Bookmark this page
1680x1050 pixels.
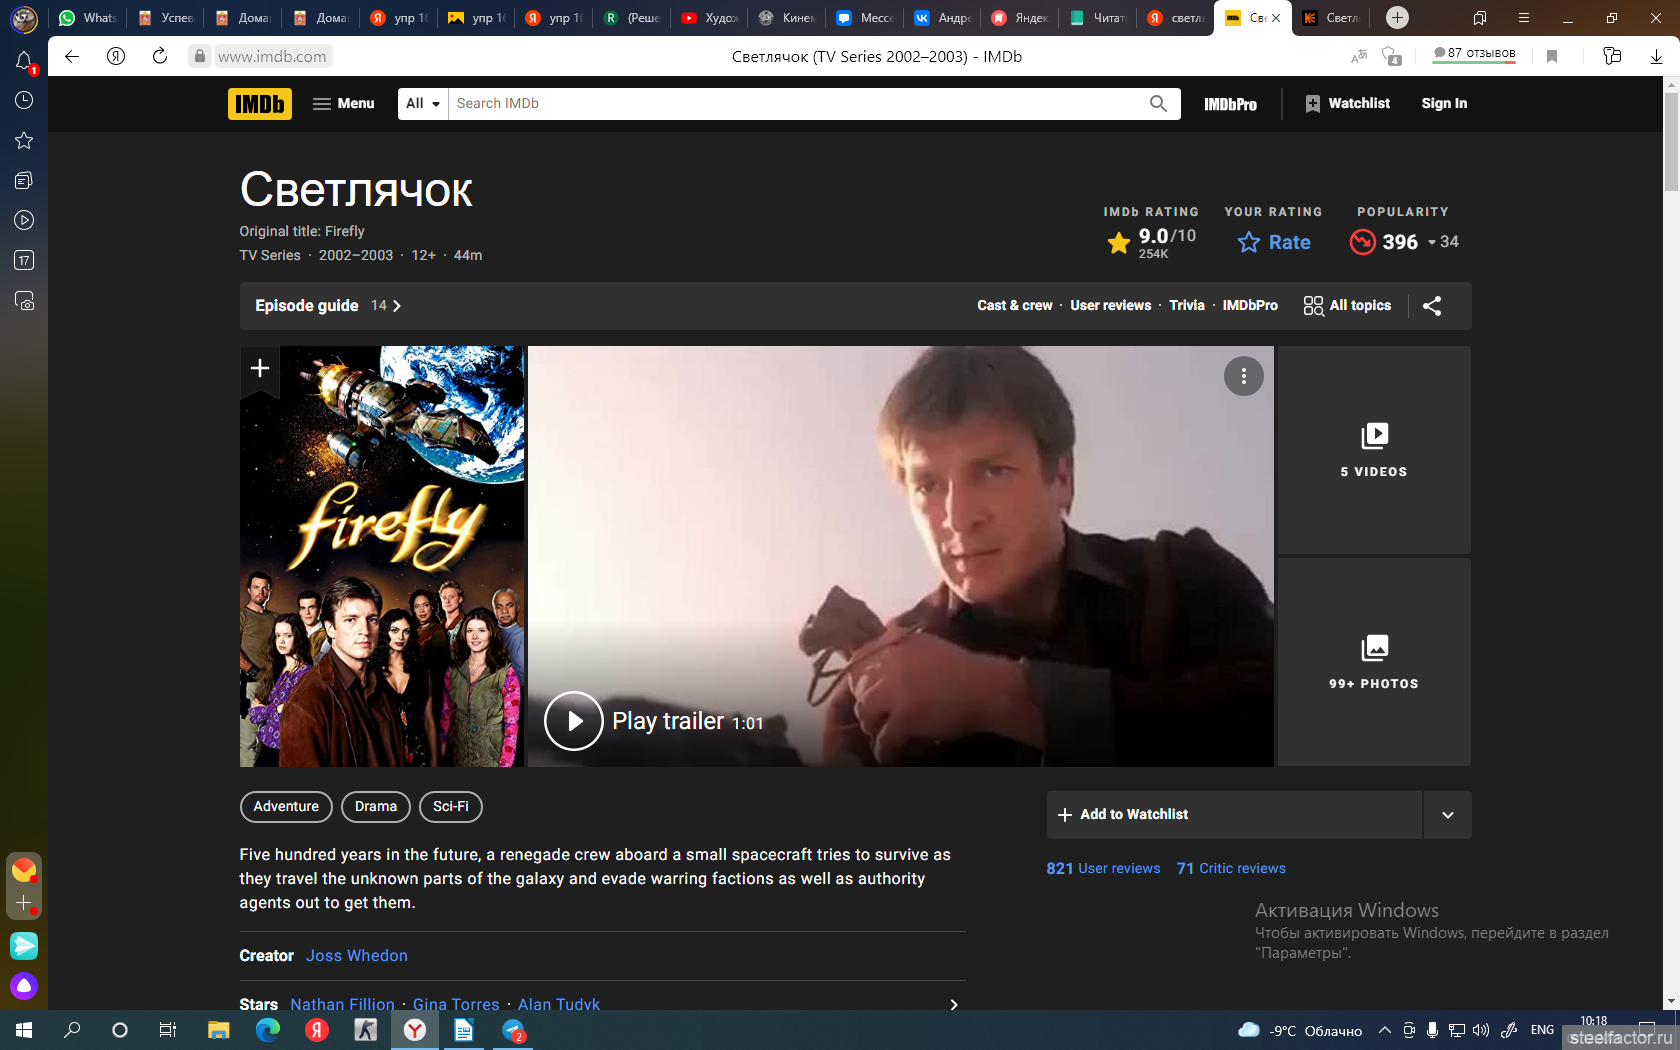pyautogui.click(x=1552, y=57)
